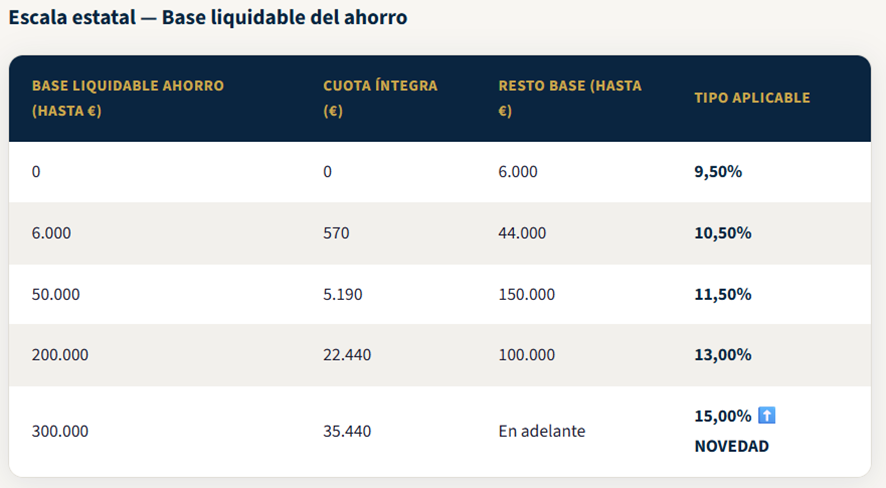Click the 15,00% rate text
The image size is (886, 488).
[722, 415]
